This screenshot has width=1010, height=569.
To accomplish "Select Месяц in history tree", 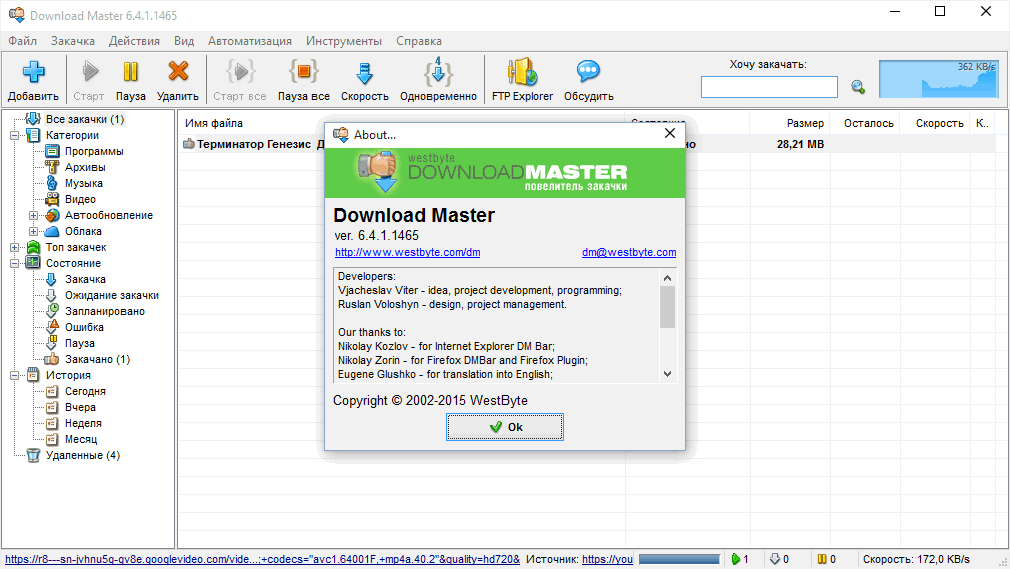I will 81,439.
